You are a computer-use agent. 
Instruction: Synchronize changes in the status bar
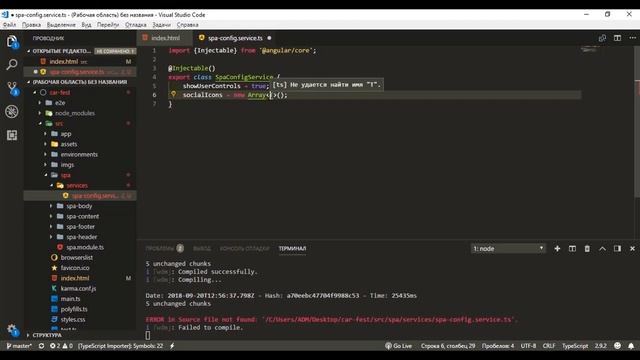click(41, 346)
